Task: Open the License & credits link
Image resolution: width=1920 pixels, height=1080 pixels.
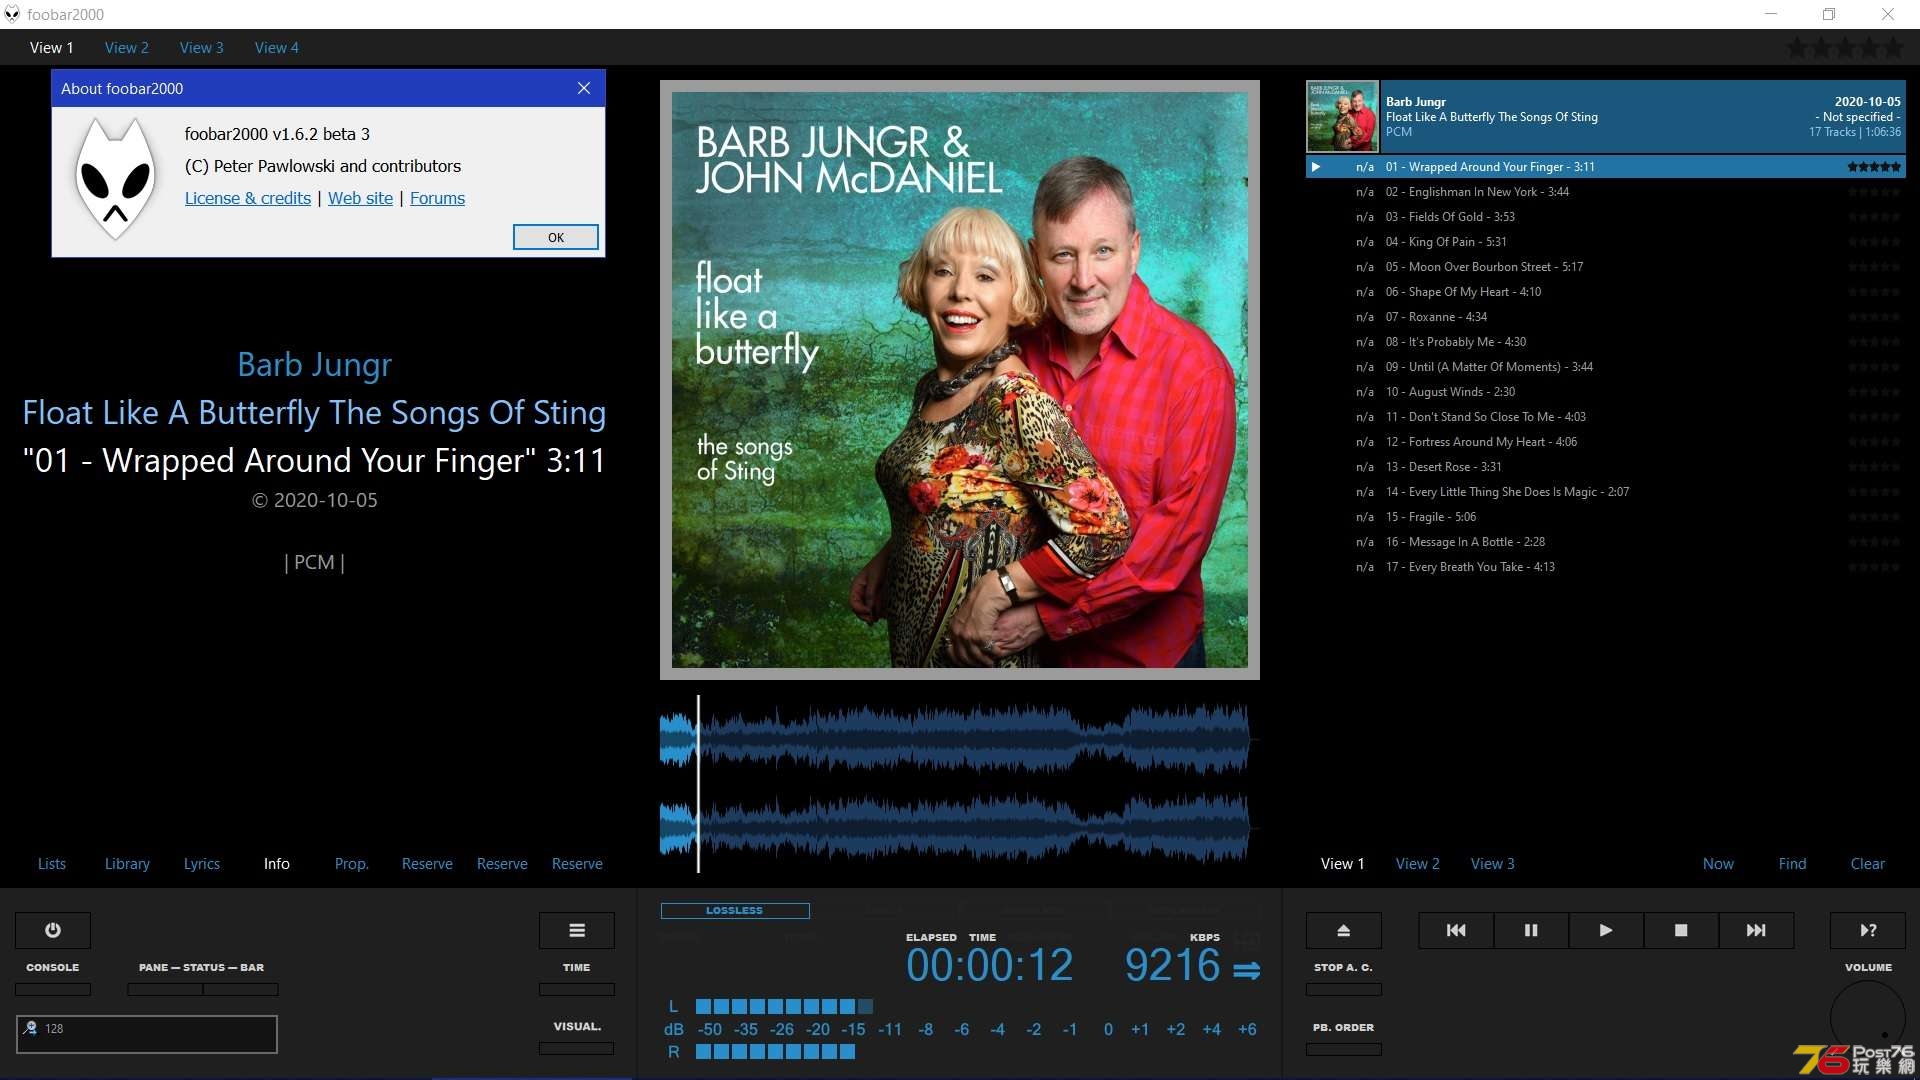Action: (248, 198)
